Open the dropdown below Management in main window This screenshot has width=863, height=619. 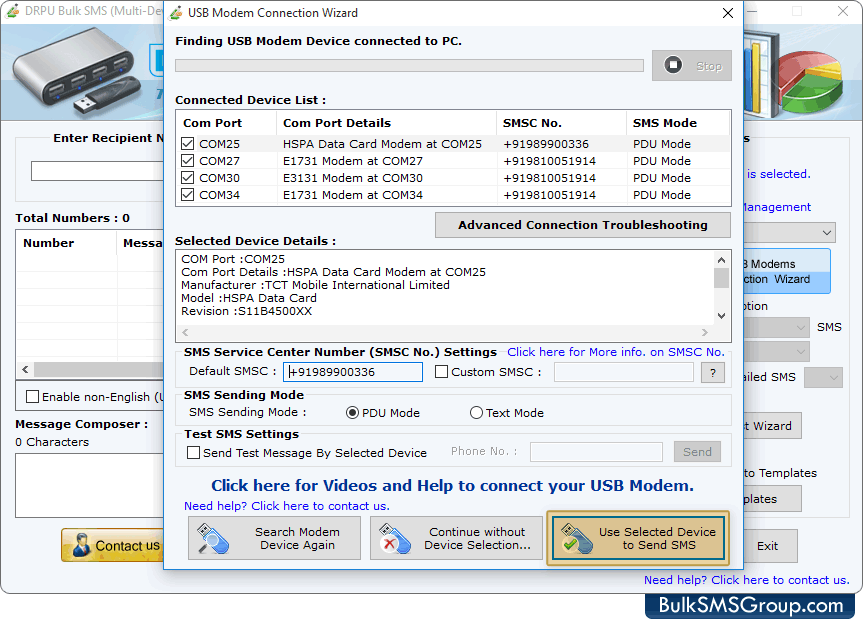pos(827,233)
